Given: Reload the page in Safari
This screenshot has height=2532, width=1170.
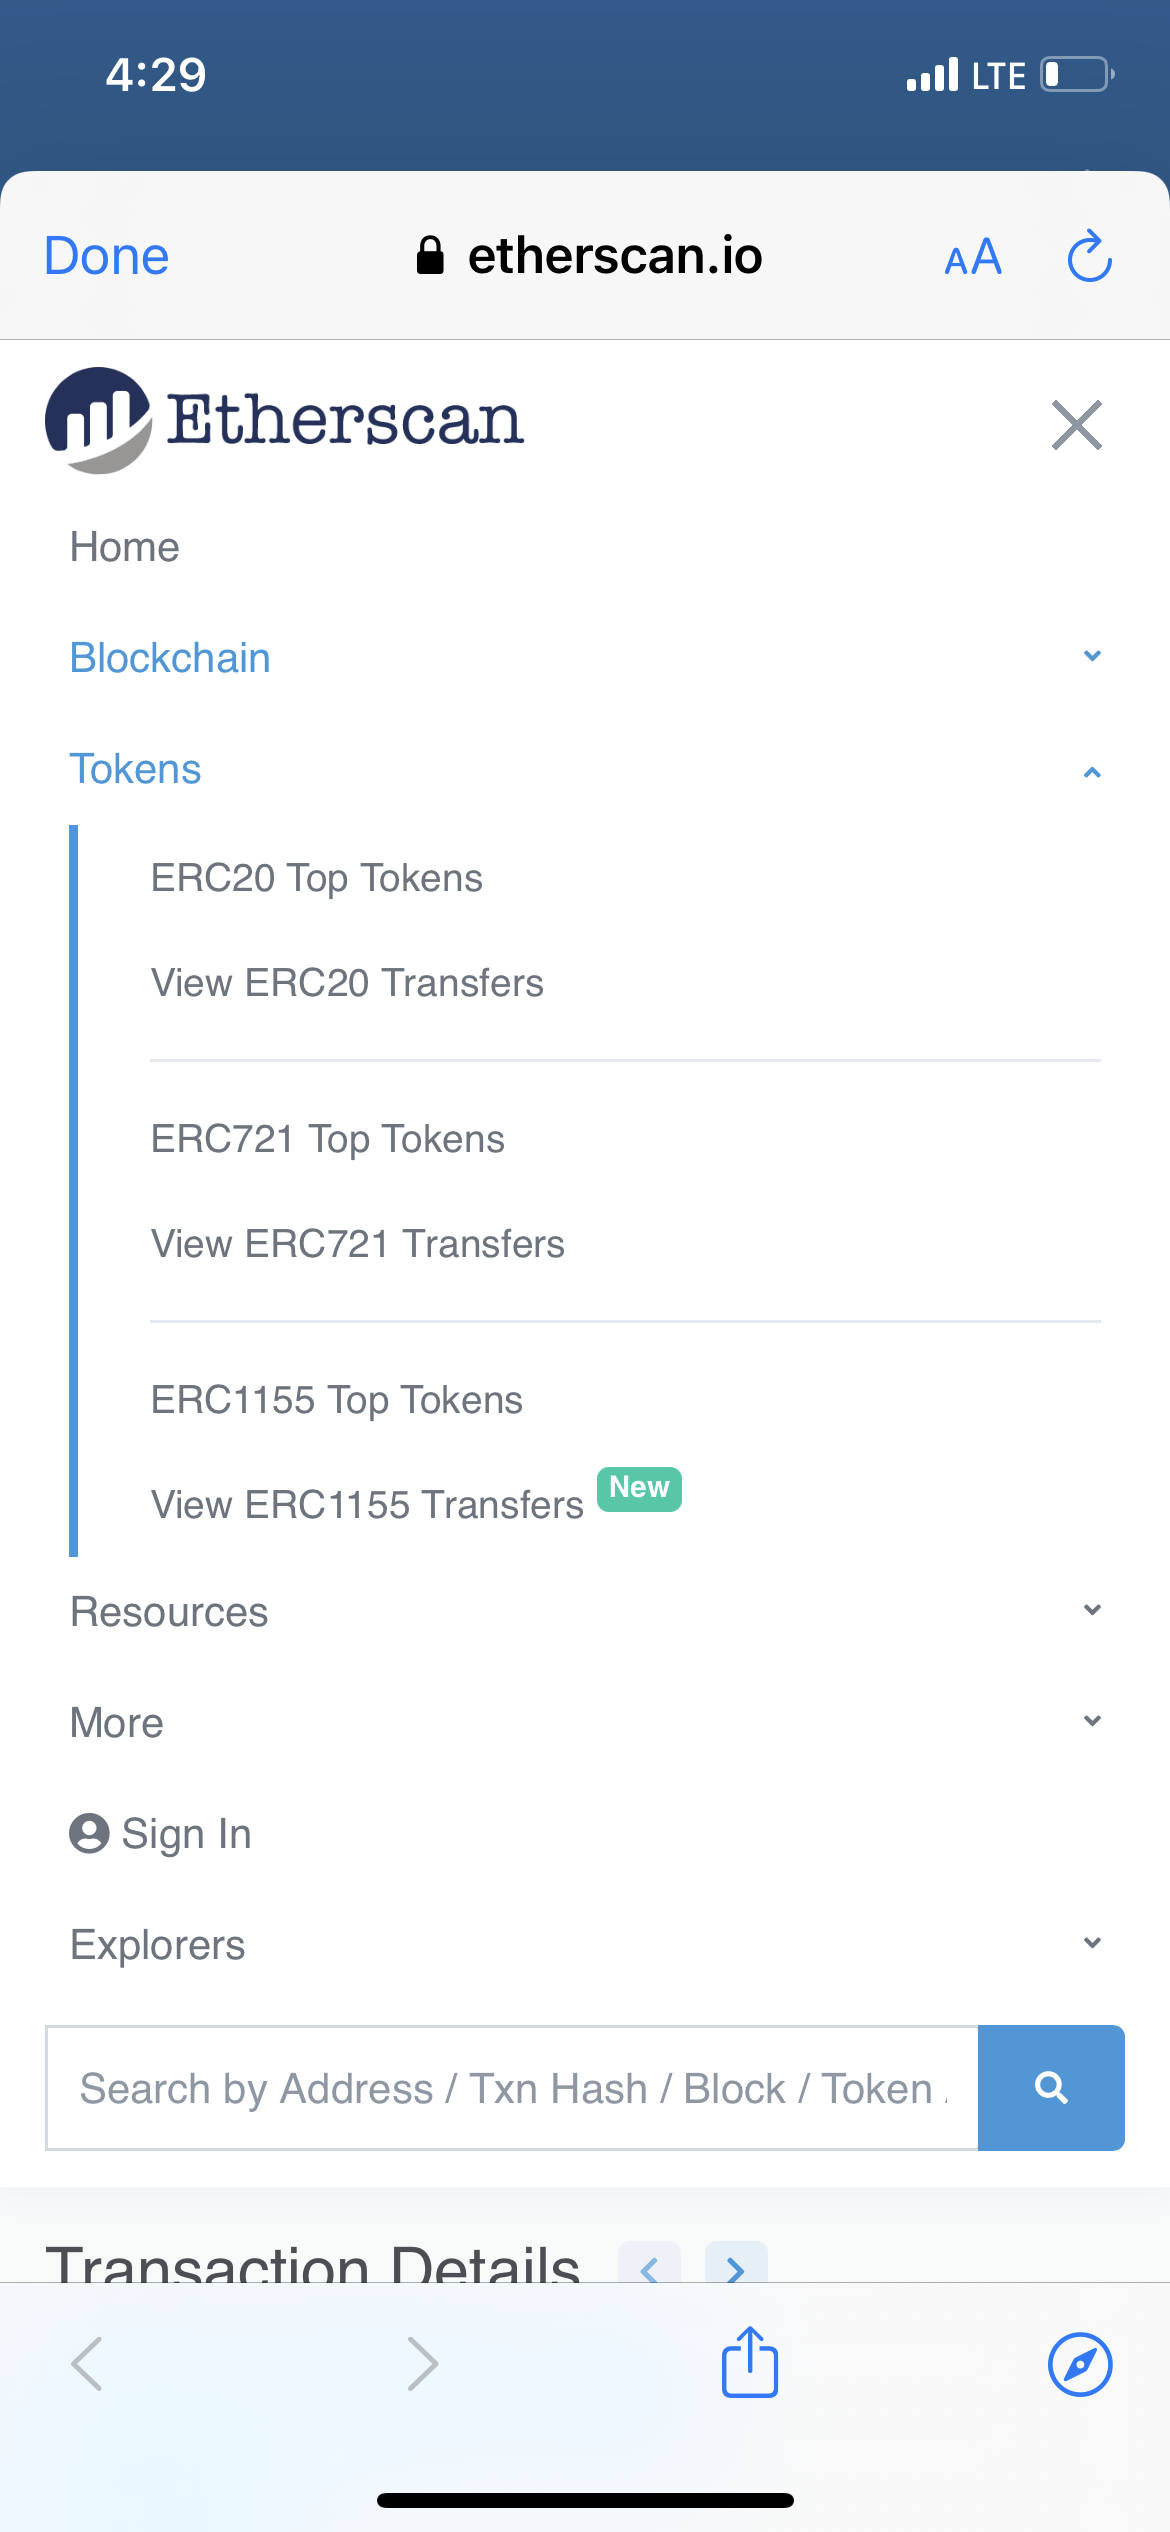Looking at the screenshot, I should click(x=1089, y=256).
